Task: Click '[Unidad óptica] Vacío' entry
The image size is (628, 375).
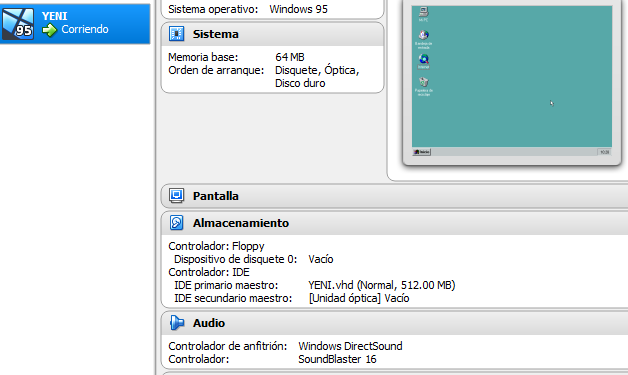Action: coord(359,298)
